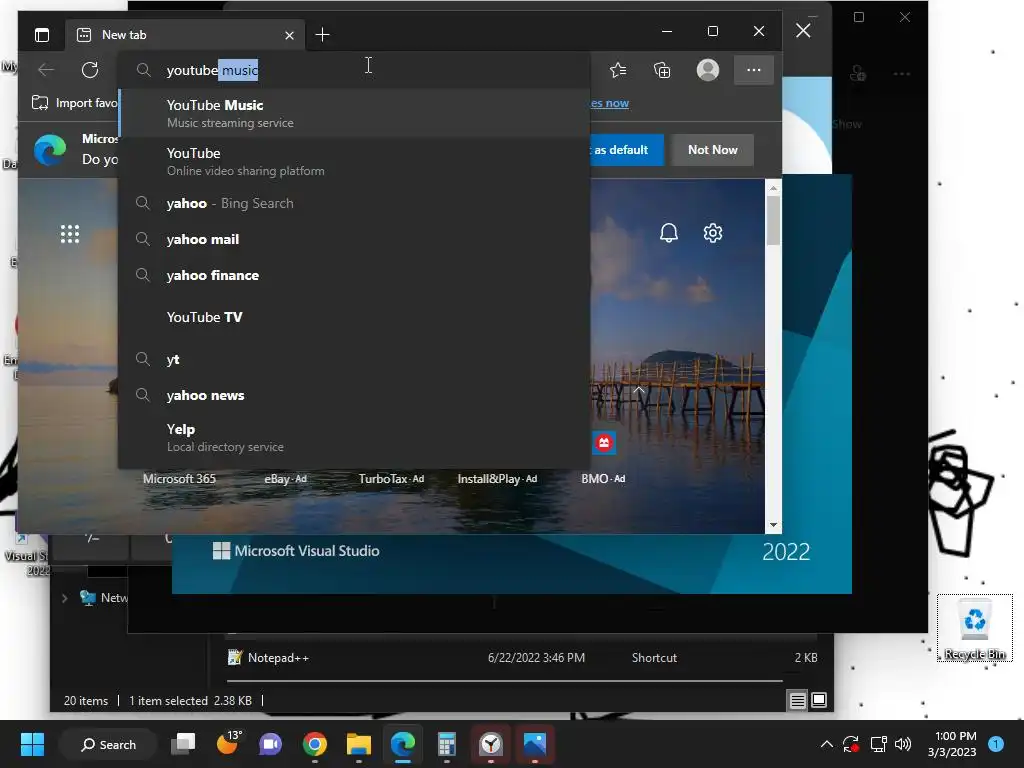This screenshot has height=768, width=1024.
Task: Open notification badge in system tray
Action: coord(996,744)
